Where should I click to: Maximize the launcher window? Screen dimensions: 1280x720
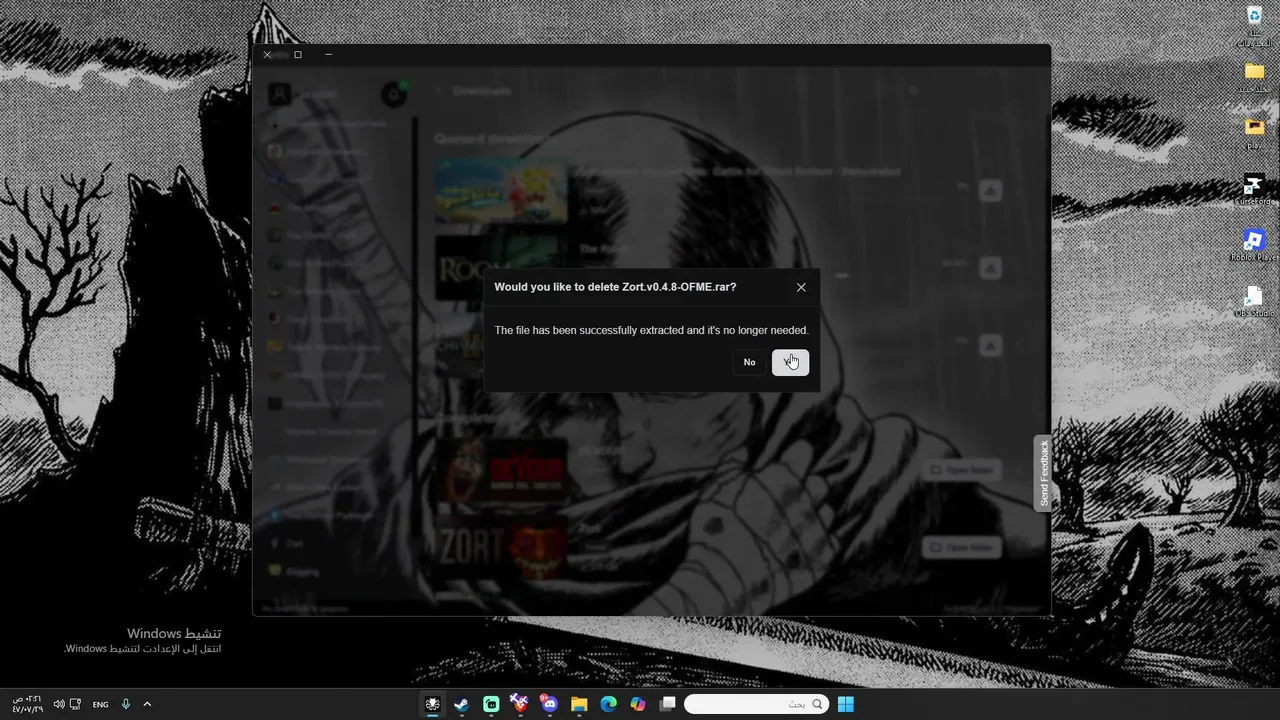(298, 55)
